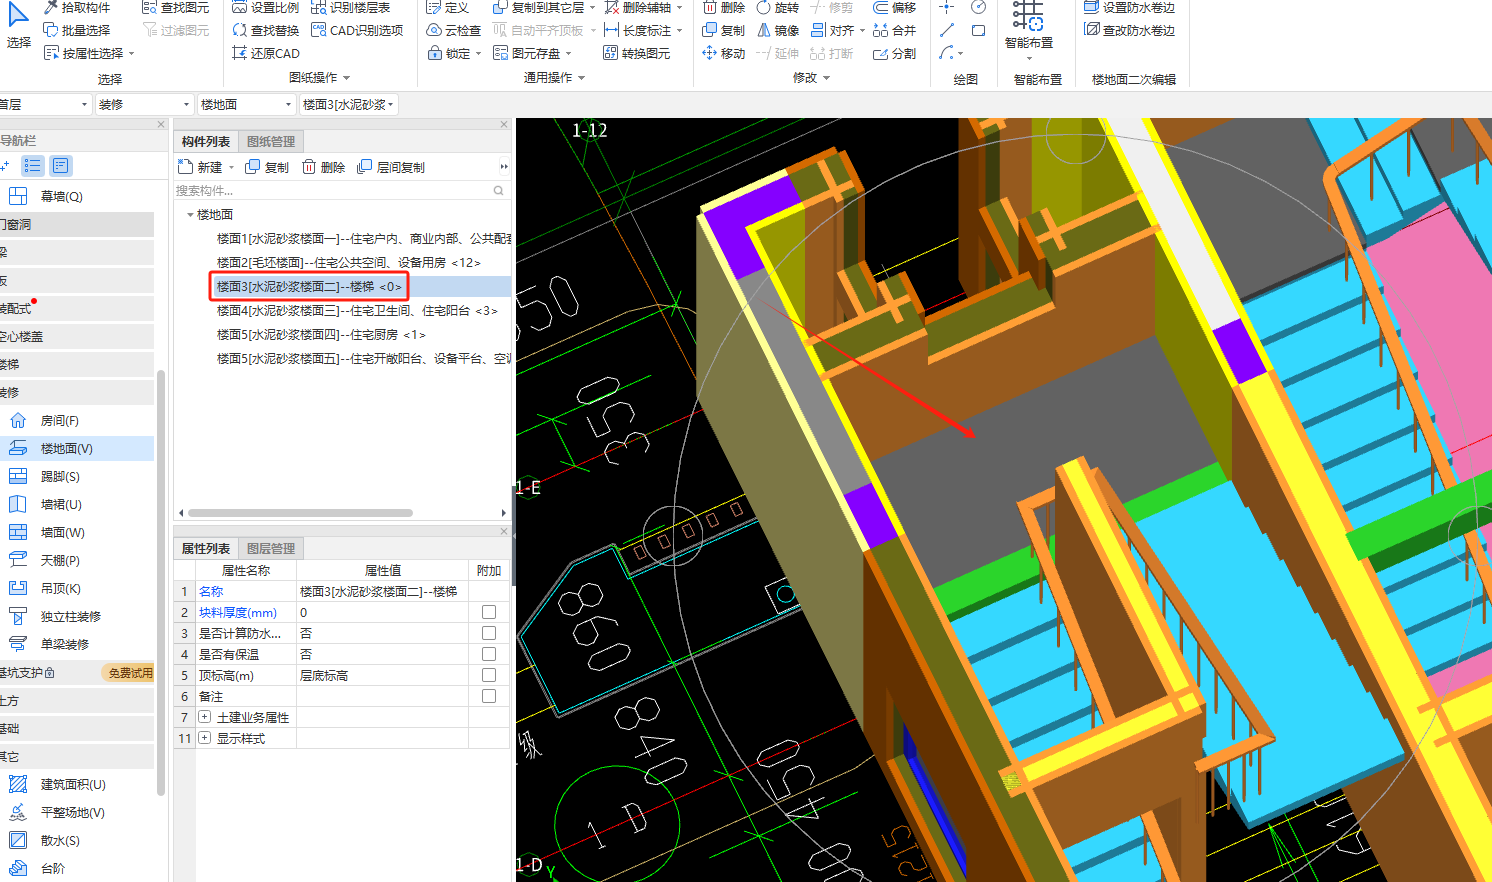Click 查改防水卷边

point(1129,30)
